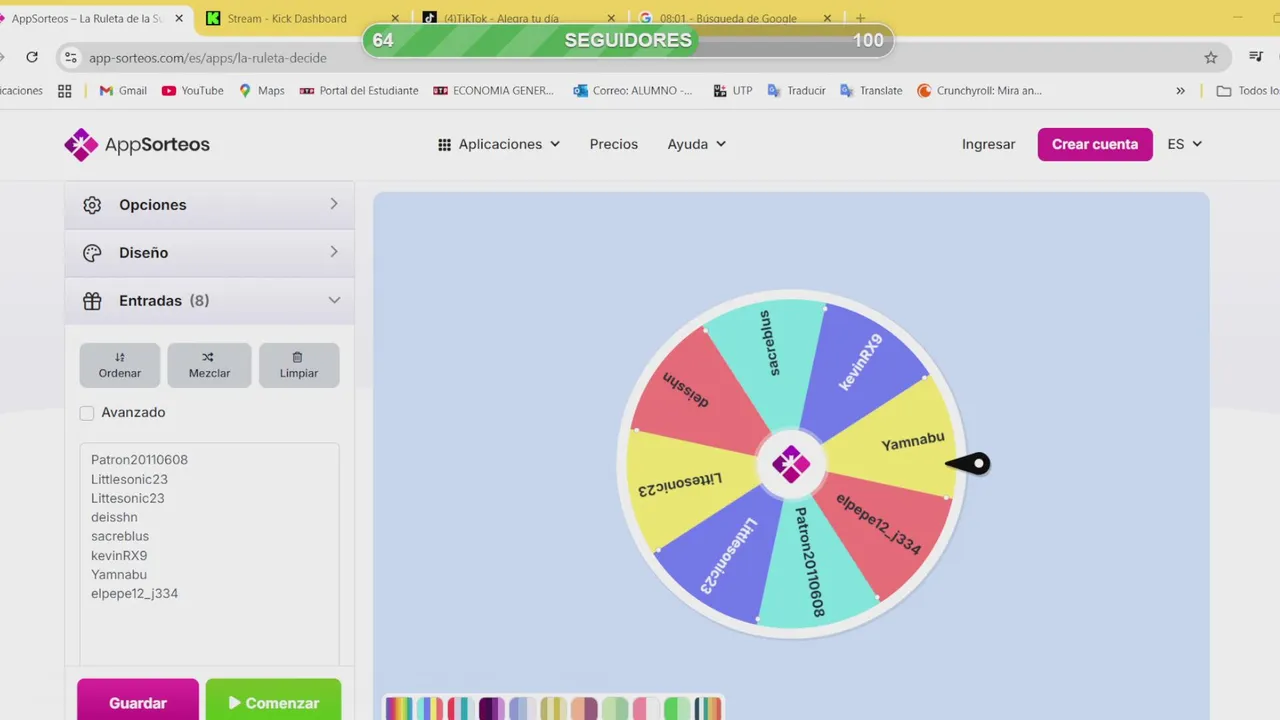Screen dimensions: 1280x720
Task: Reload the page with refresh icon
Action: tap(32, 57)
